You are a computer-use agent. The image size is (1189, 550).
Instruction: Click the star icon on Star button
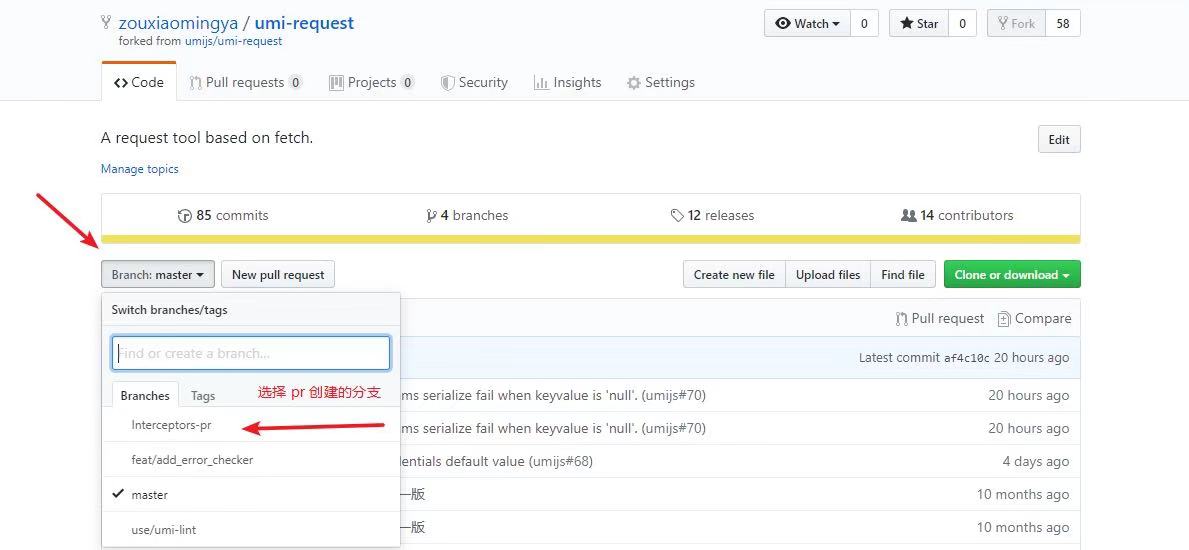[906, 24]
